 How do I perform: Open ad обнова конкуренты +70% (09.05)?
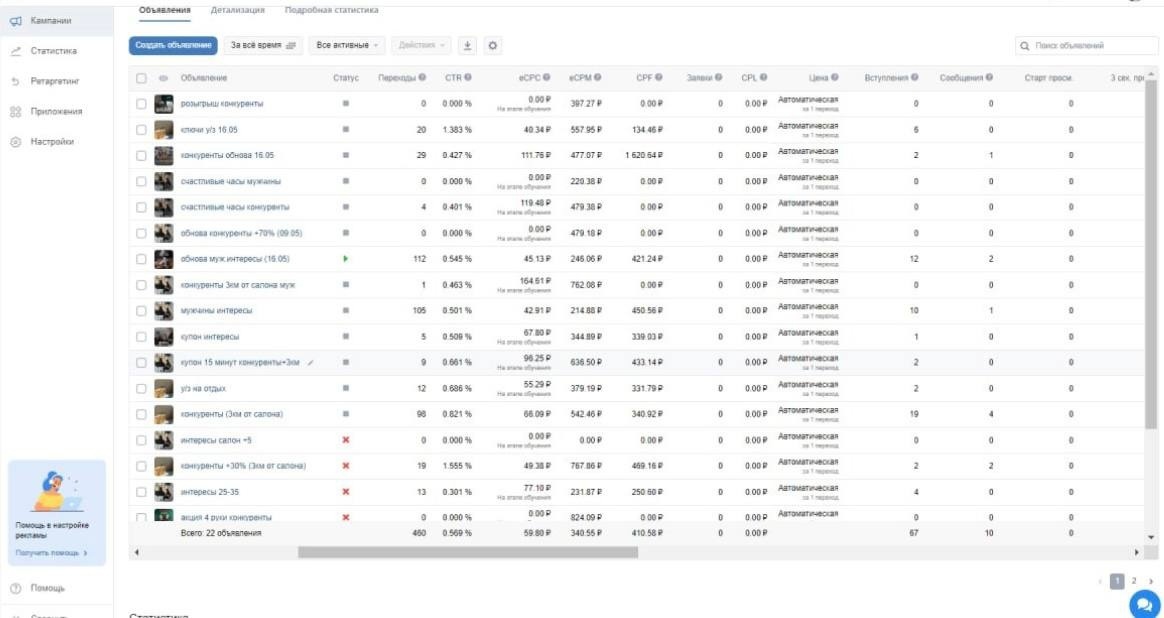click(241, 233)
